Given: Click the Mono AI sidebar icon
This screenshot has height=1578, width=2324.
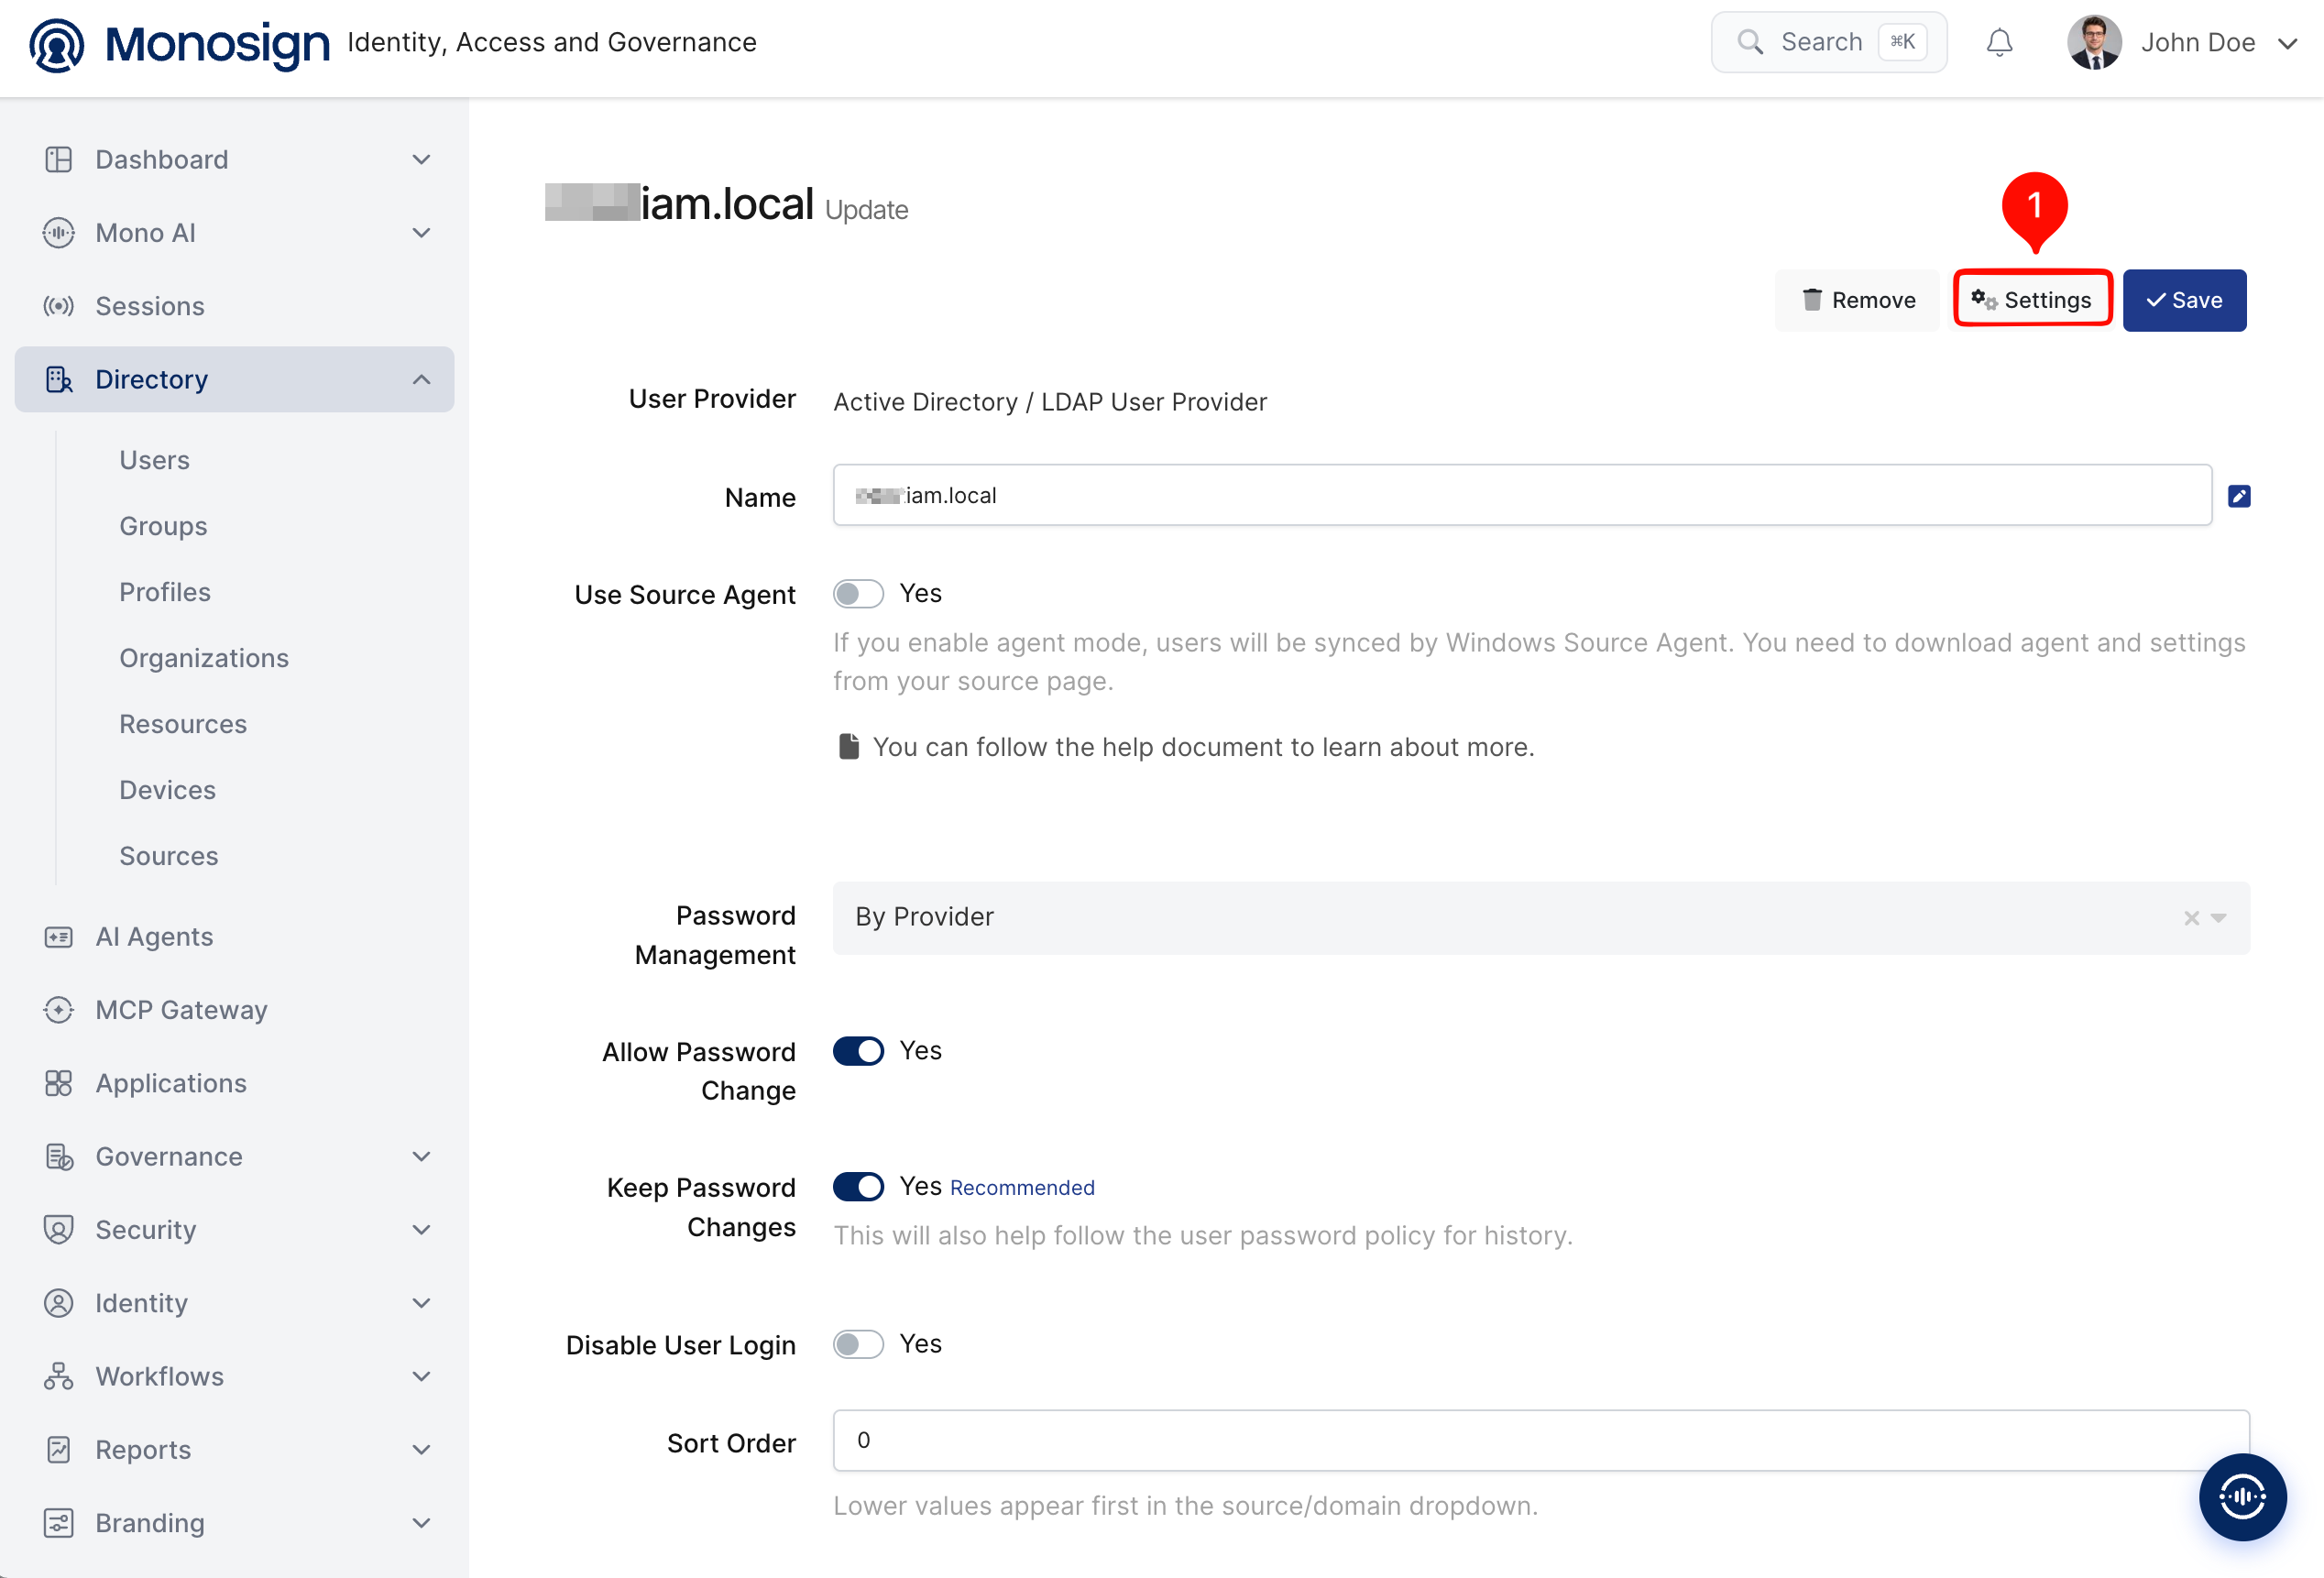Looking at the screenshot, I should [59, 233].
